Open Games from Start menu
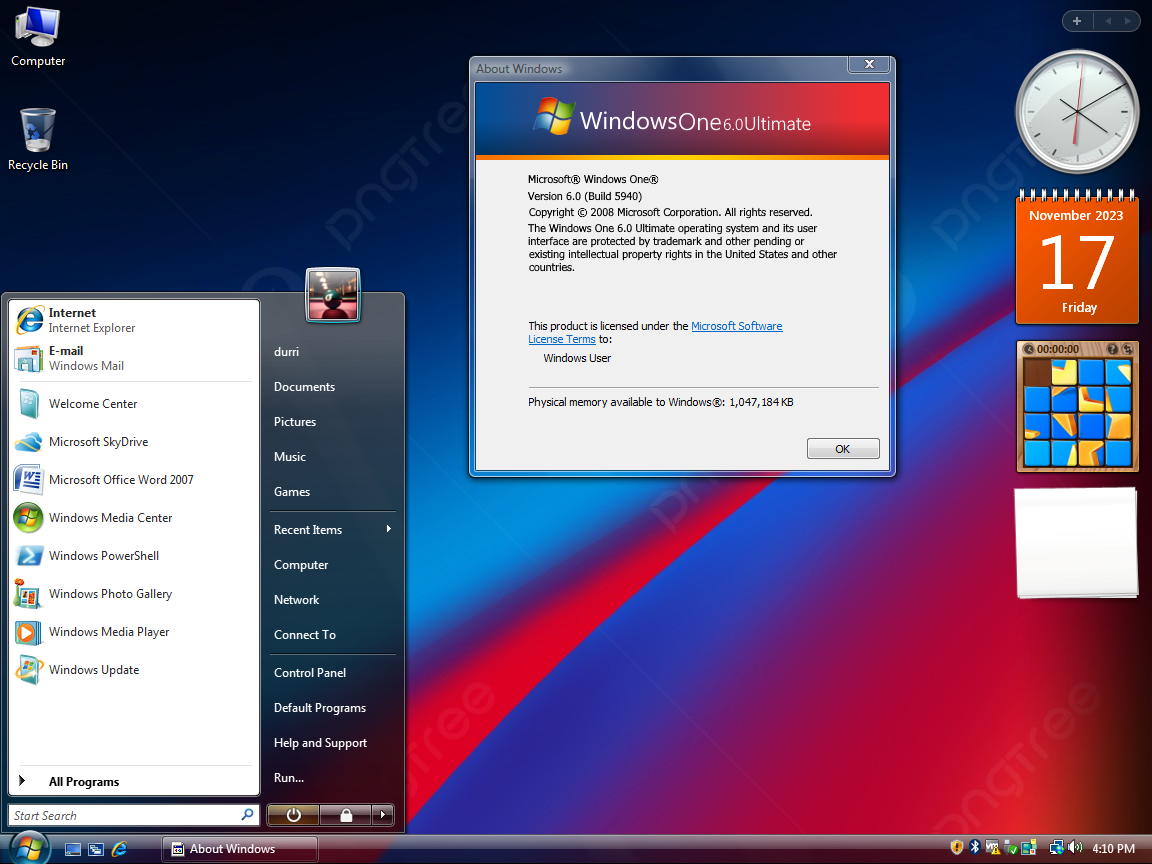Image resolution: width=1152 pixels, height=864 pixels. tap(331, 492)
